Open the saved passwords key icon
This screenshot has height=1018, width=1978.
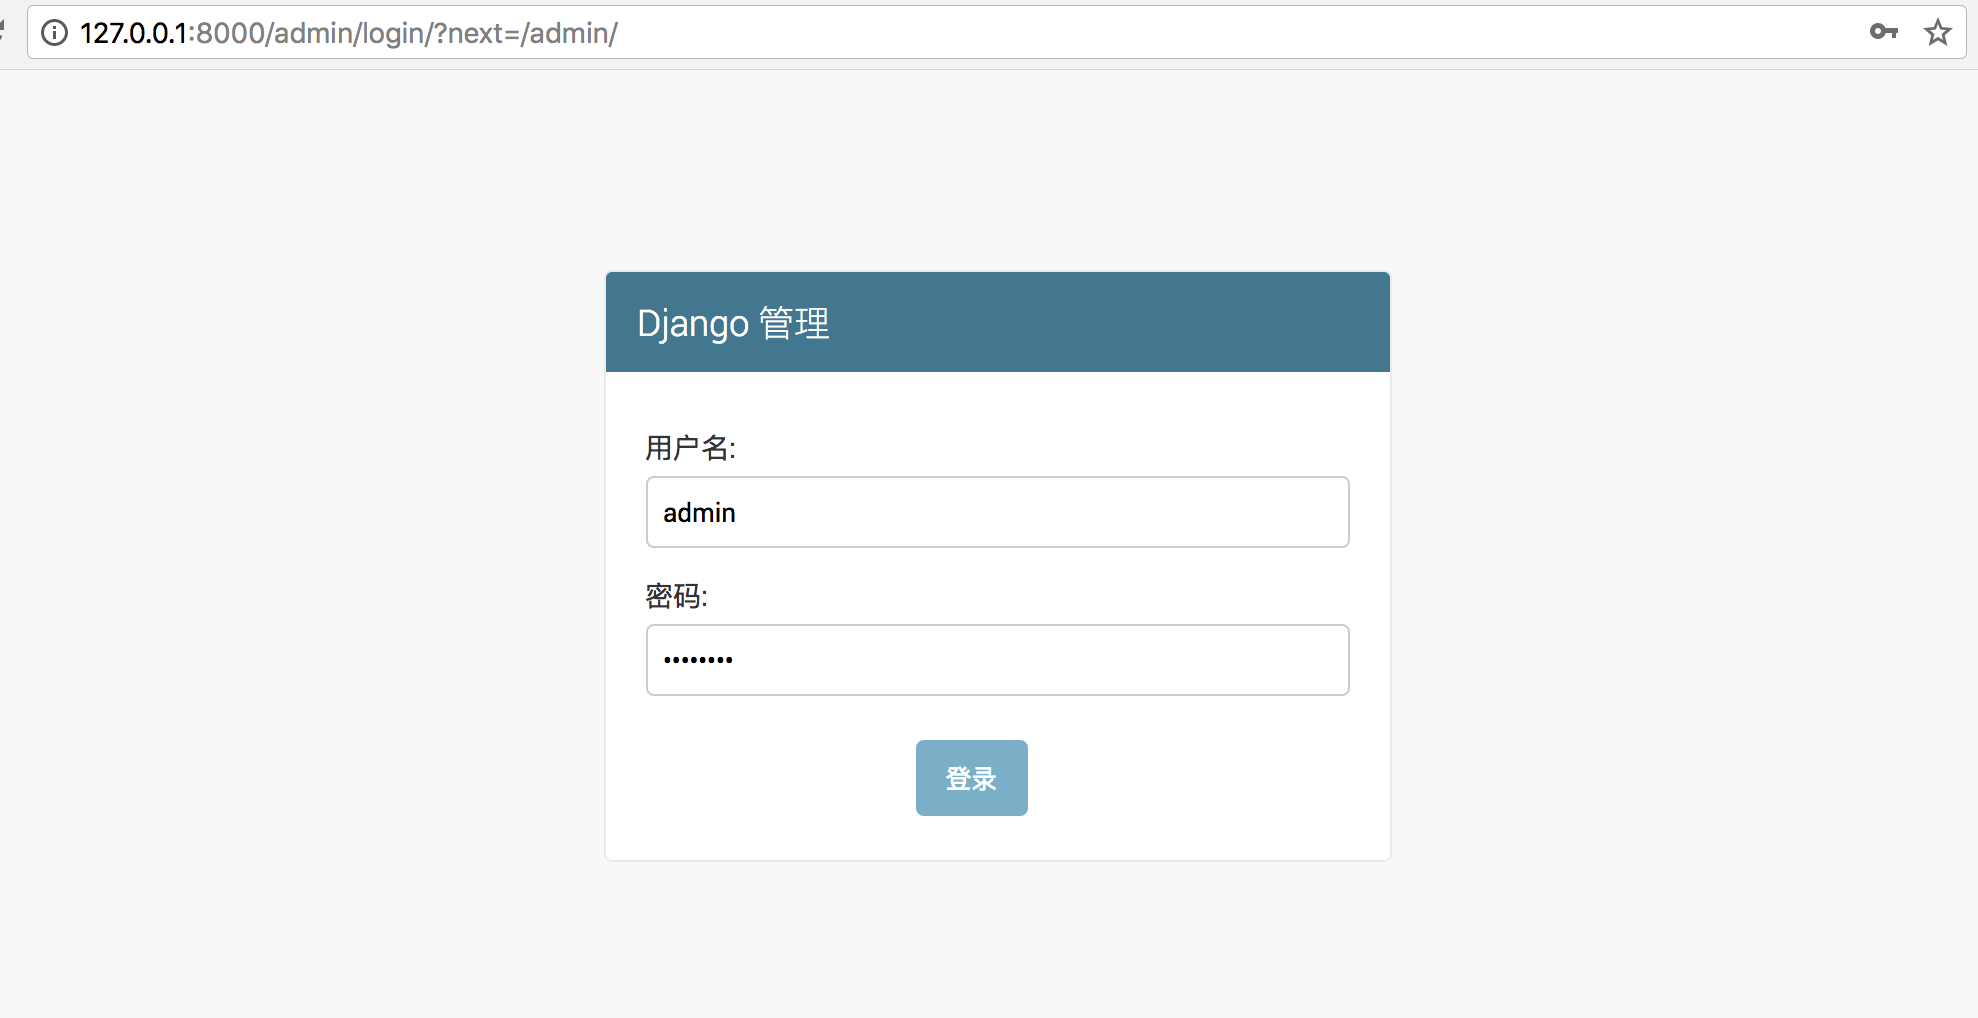click(1883, 32)
